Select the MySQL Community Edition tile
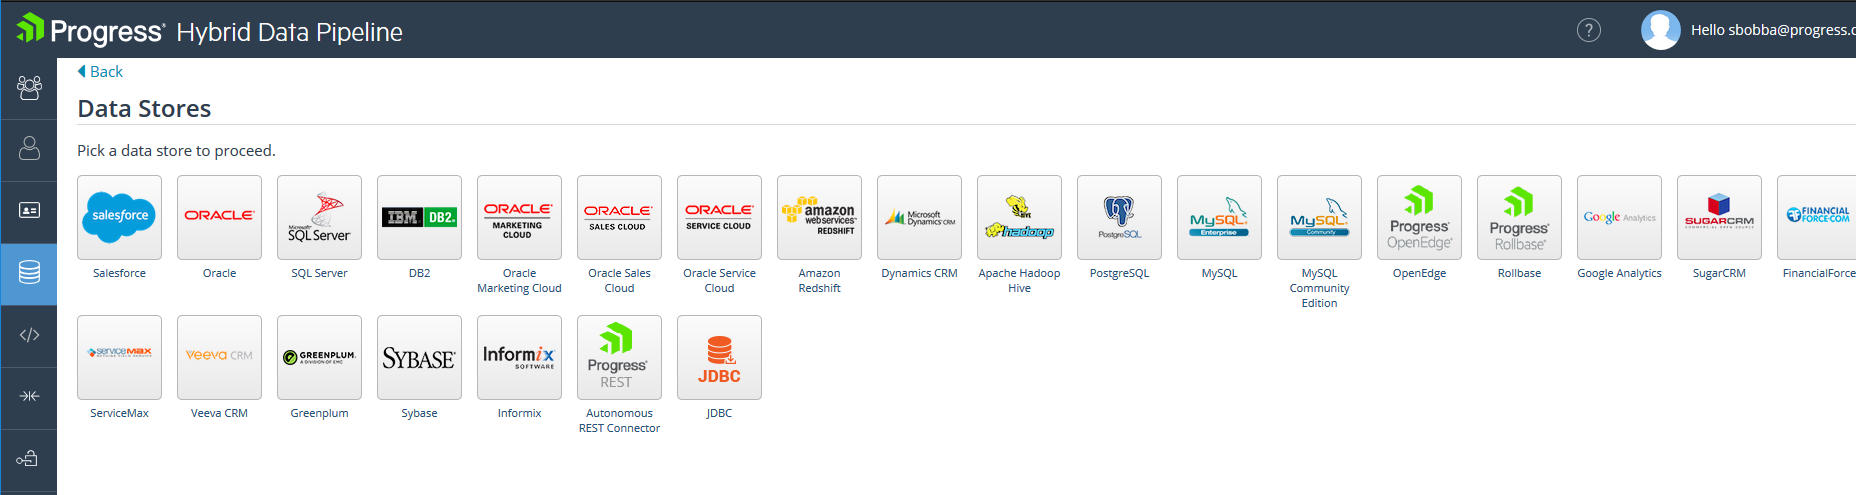 point(1319,217)
